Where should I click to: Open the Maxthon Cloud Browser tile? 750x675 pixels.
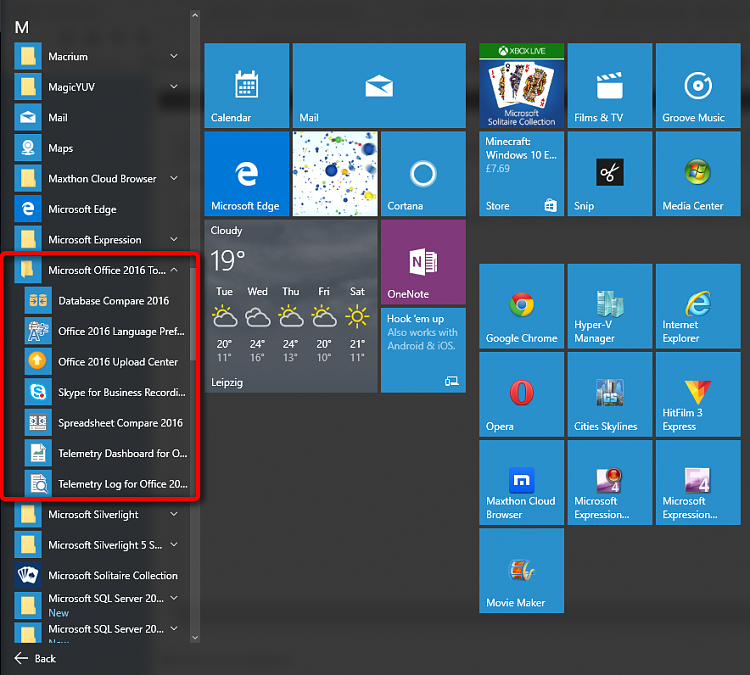(x=521, y=483)
